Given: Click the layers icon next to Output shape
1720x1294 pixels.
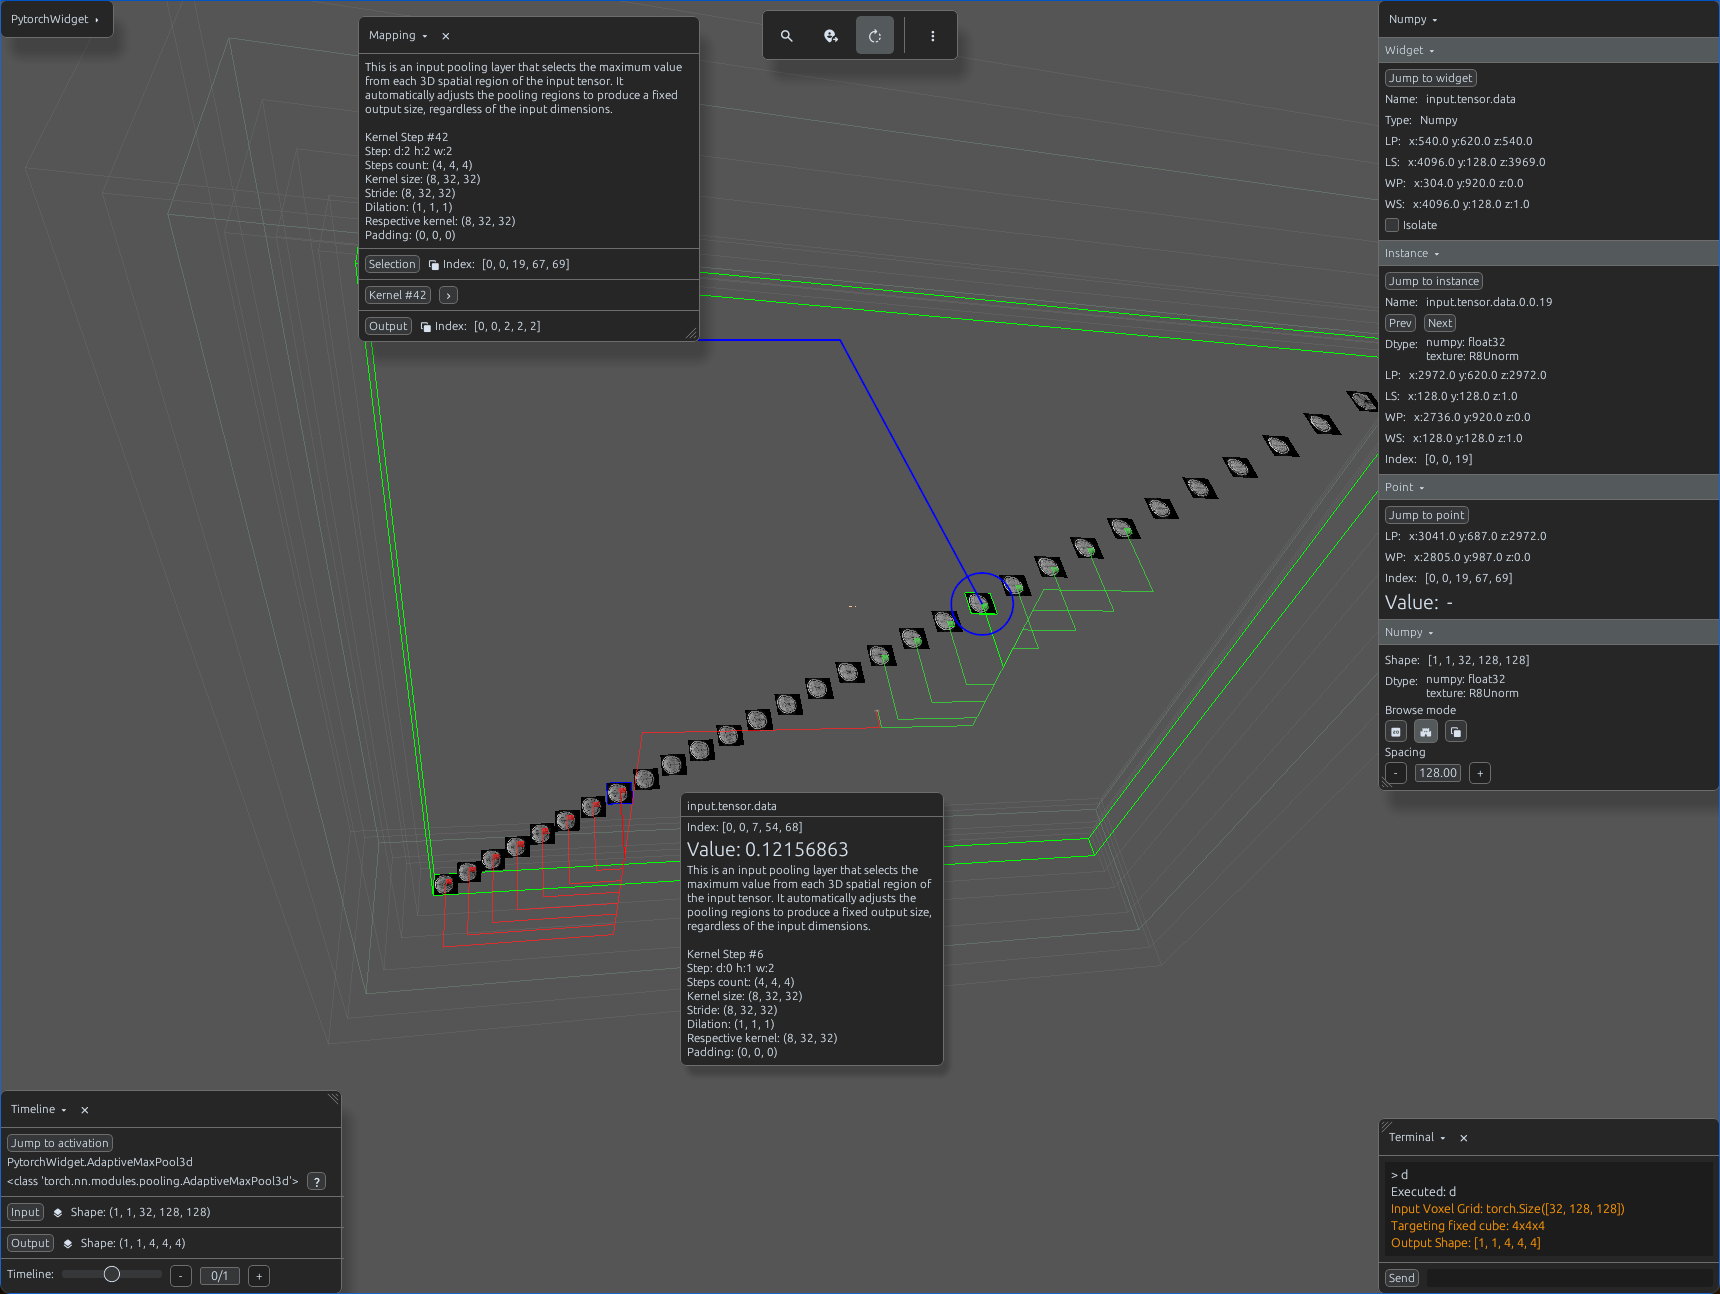Looking at the screenshot, I should click(x=68, y=1243).
